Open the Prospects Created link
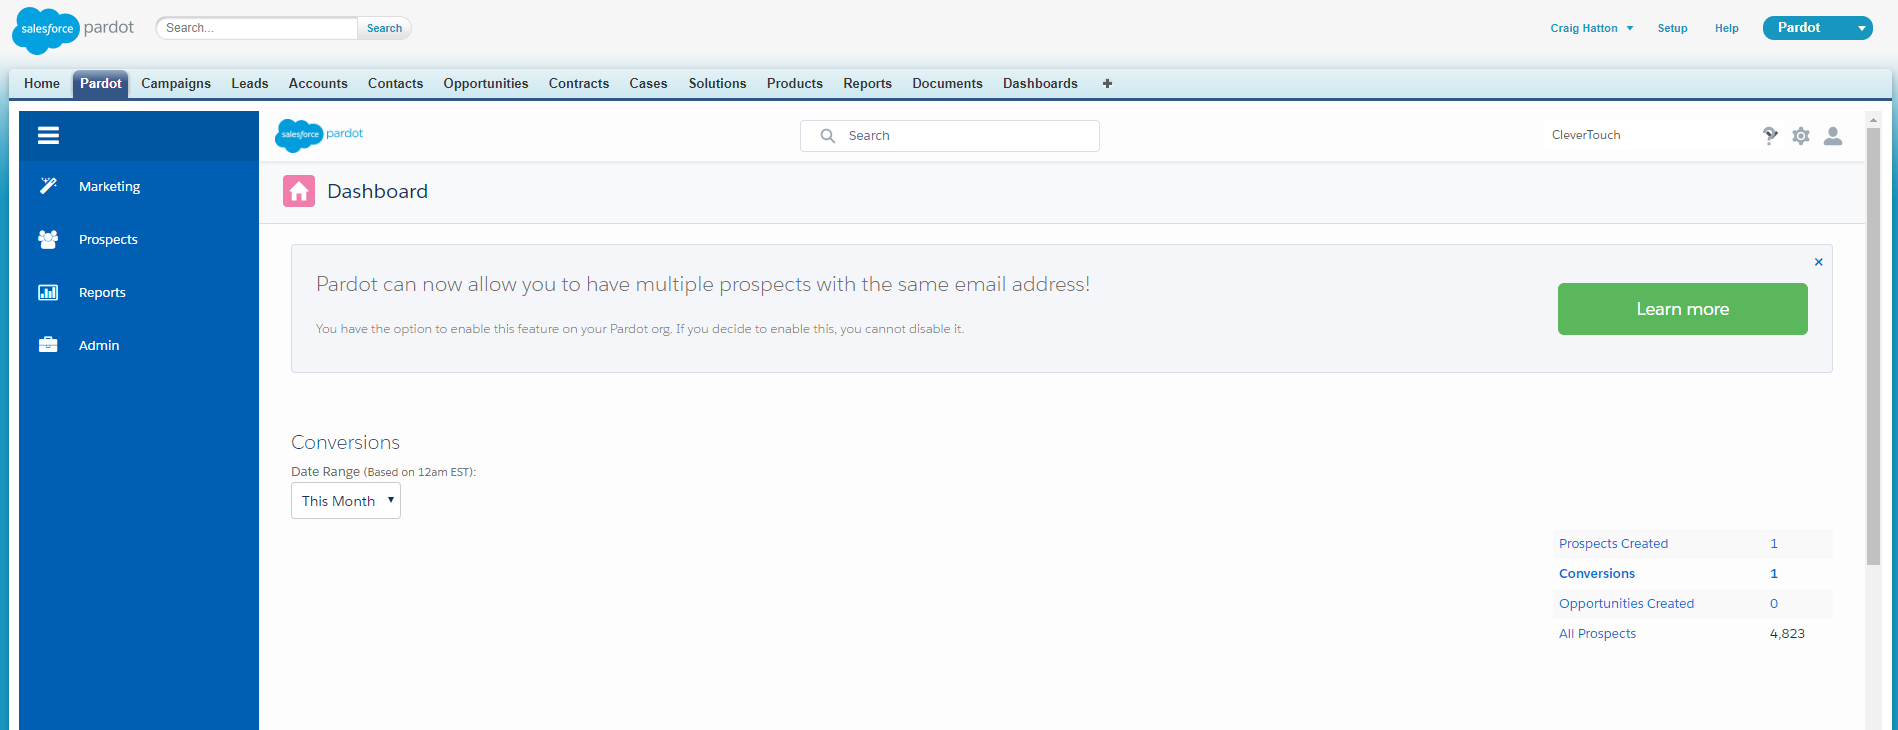 pyautogui.click(x=1613, y=544)
